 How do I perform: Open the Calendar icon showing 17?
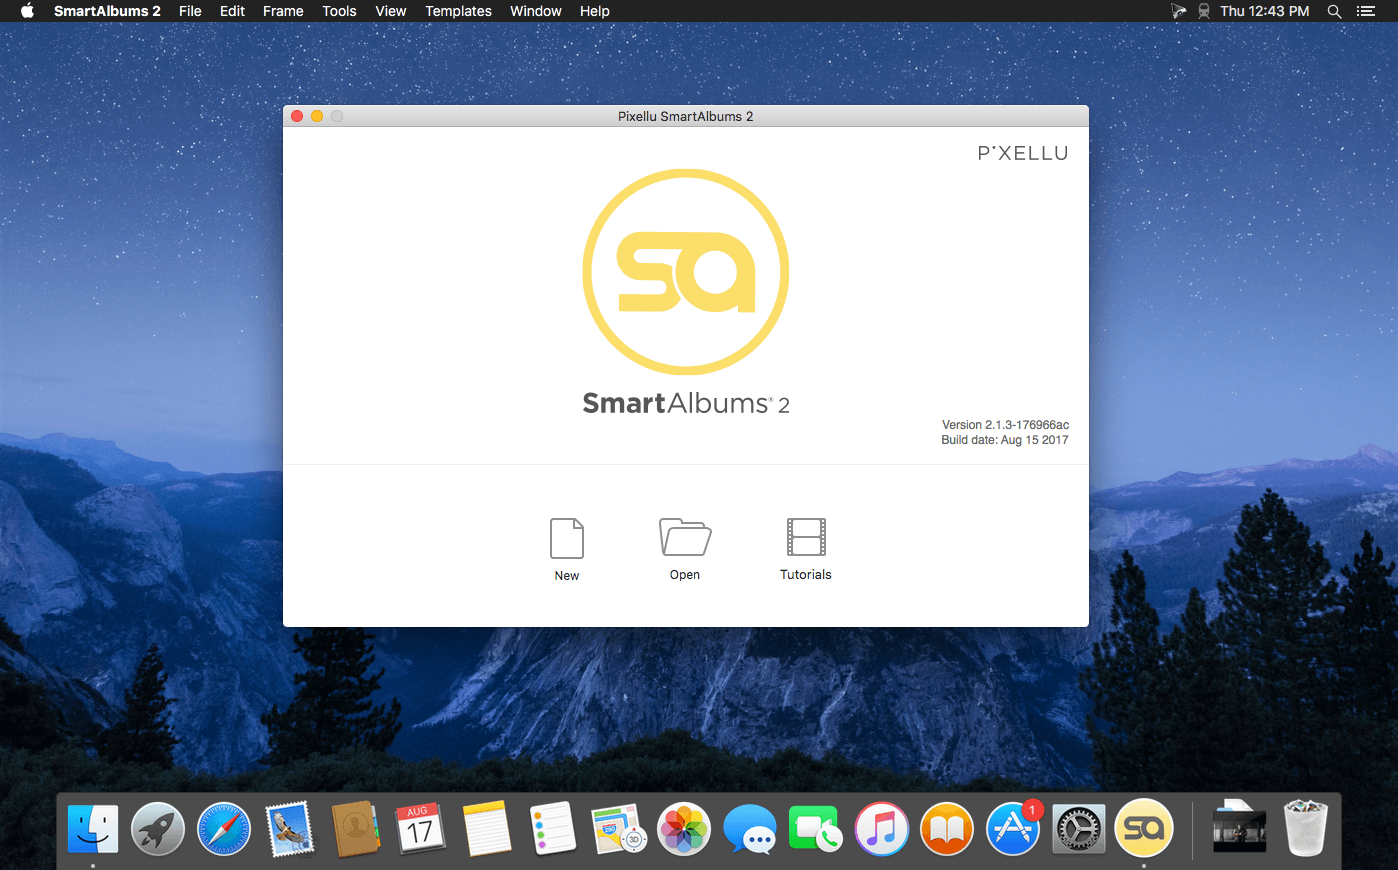[421, 829]
